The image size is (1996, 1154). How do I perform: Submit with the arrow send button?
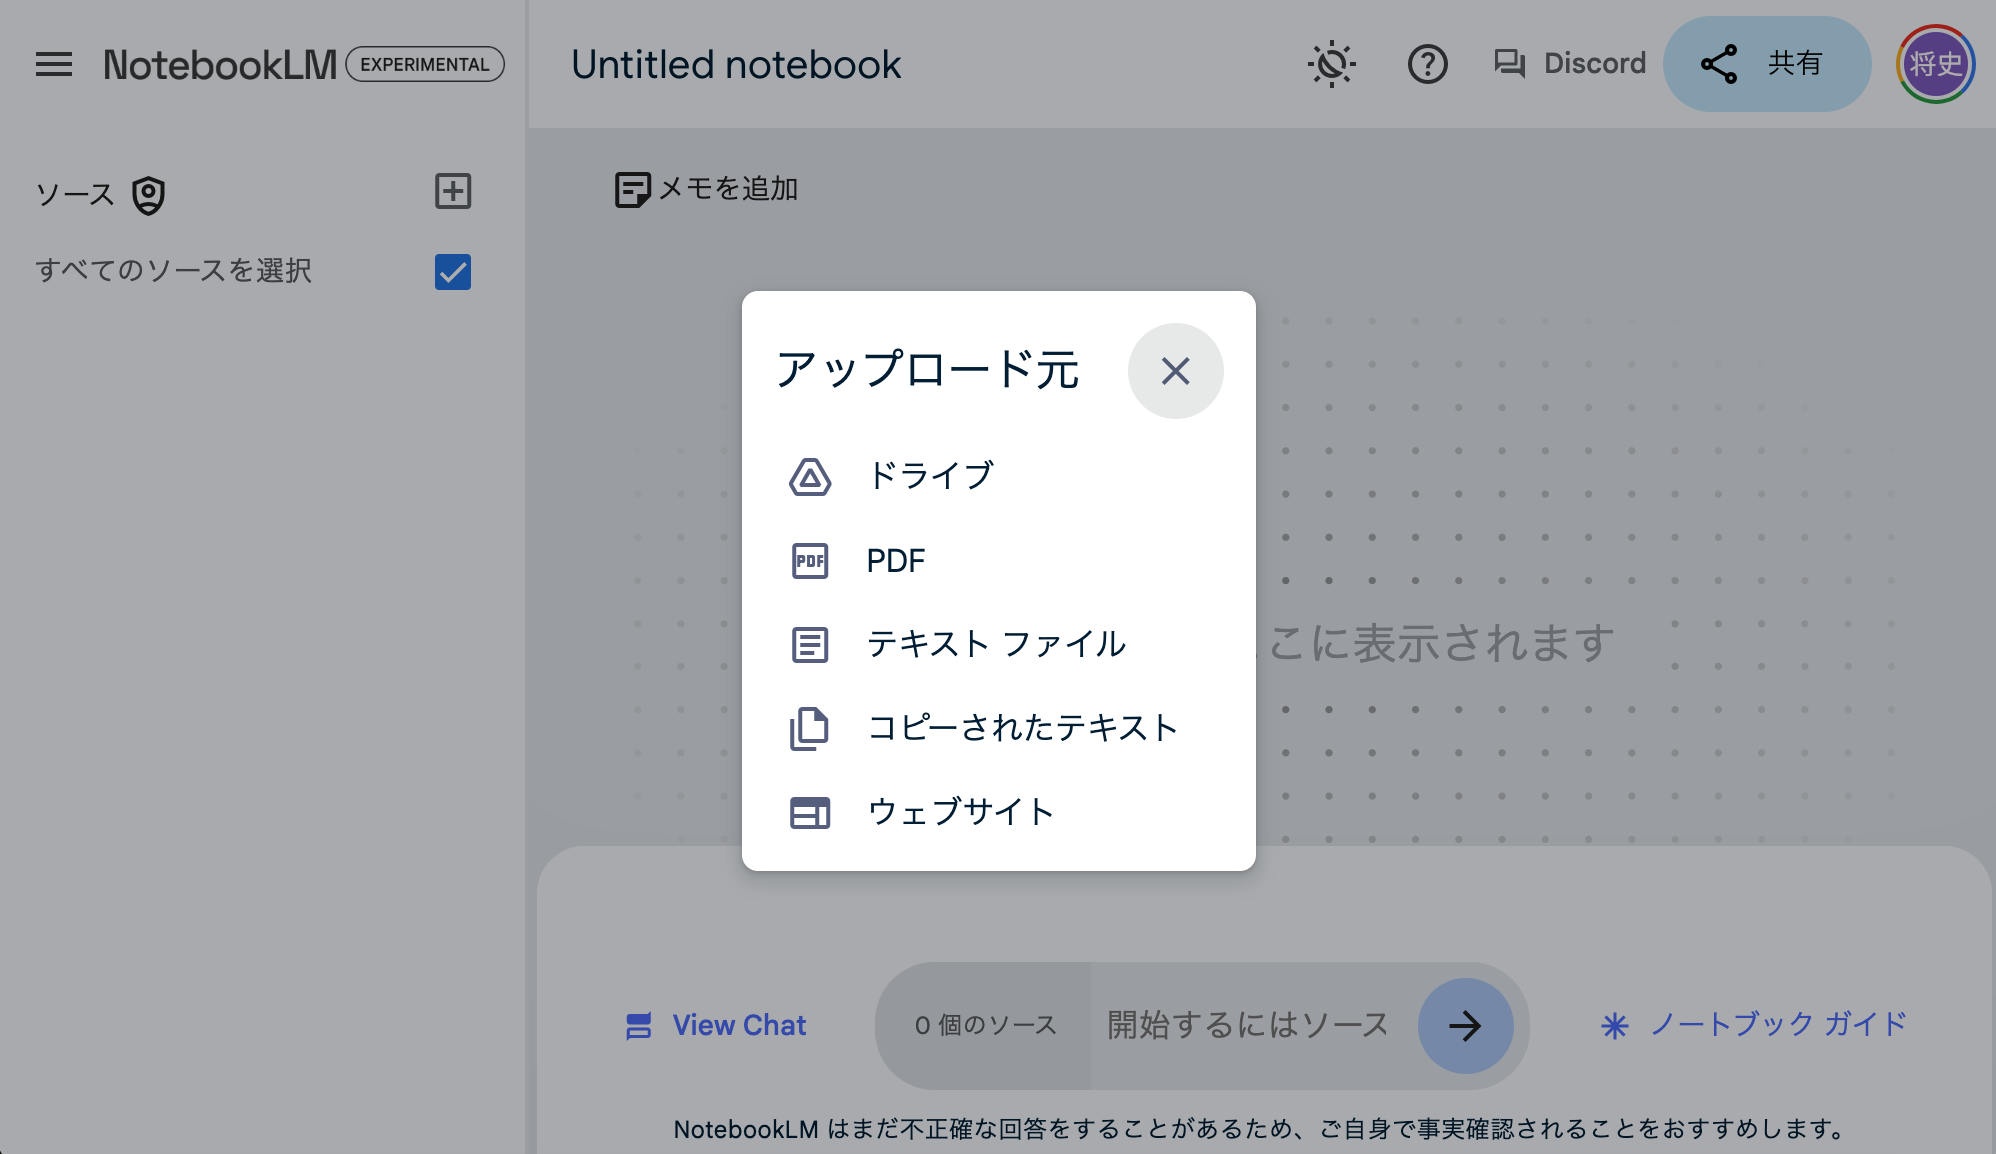pyautogui.click(x=1466, y=1026)
